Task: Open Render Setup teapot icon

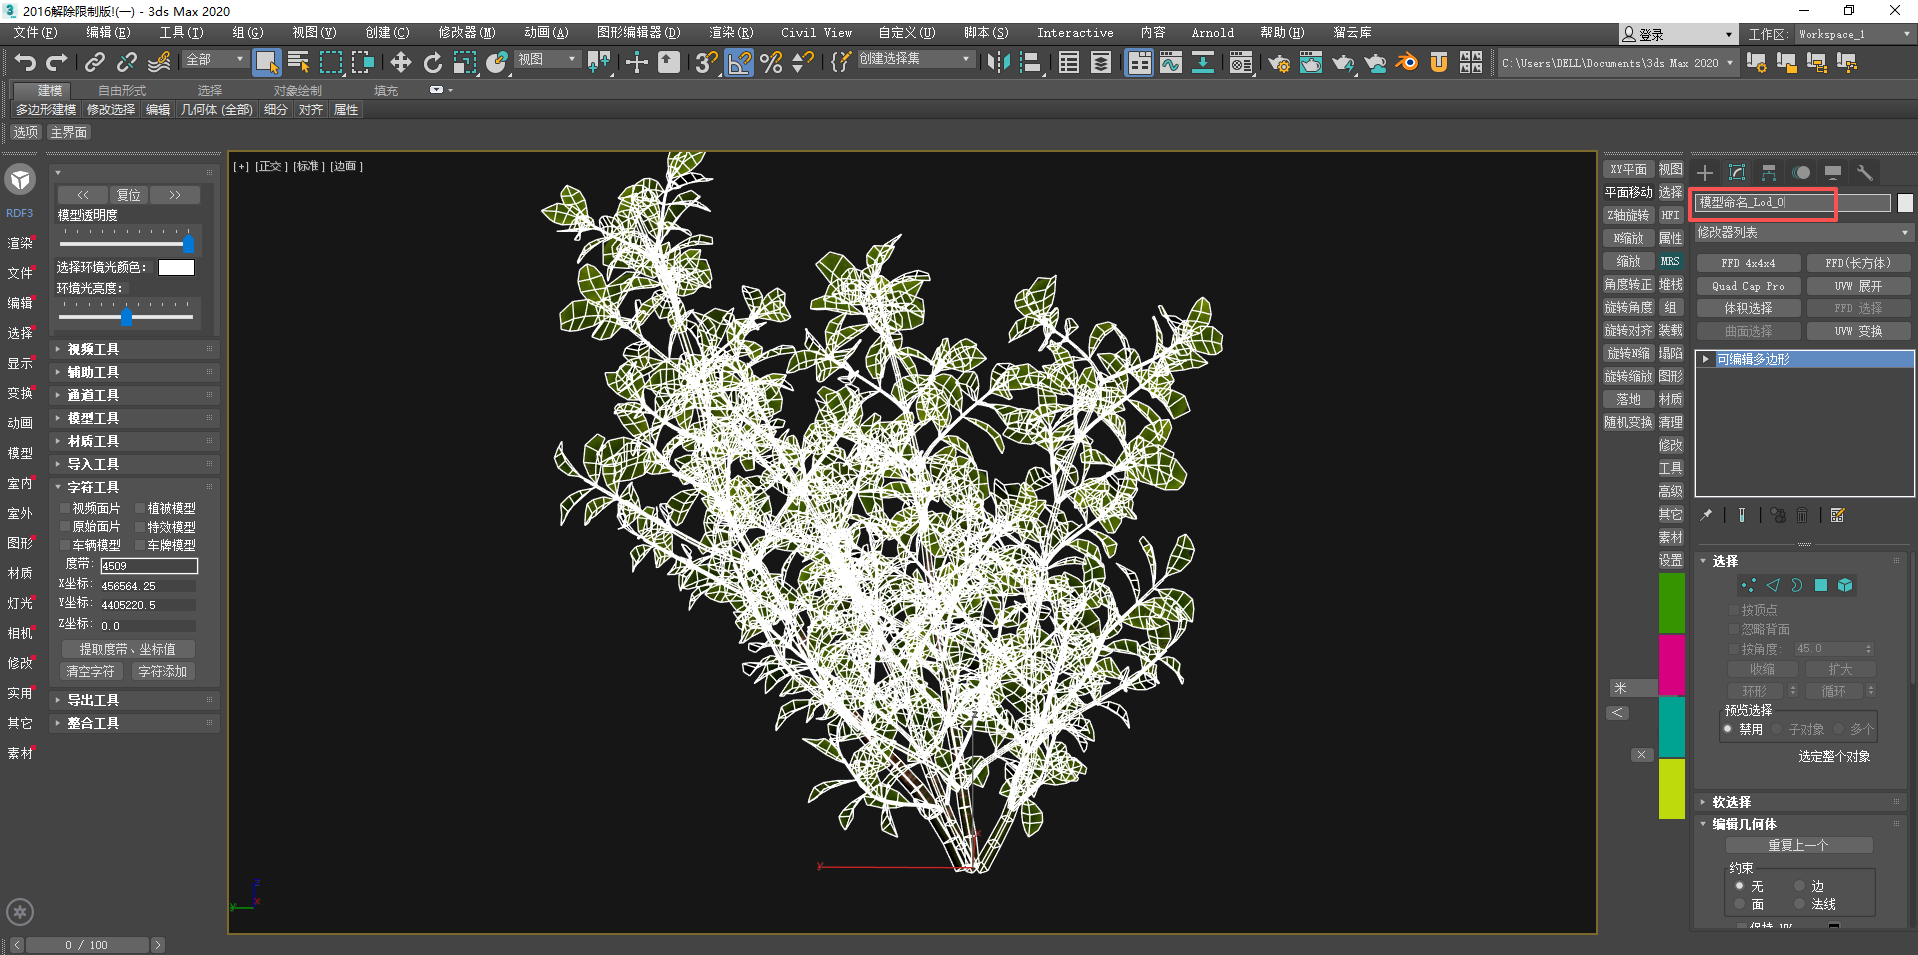Action: pos(1278,63)
